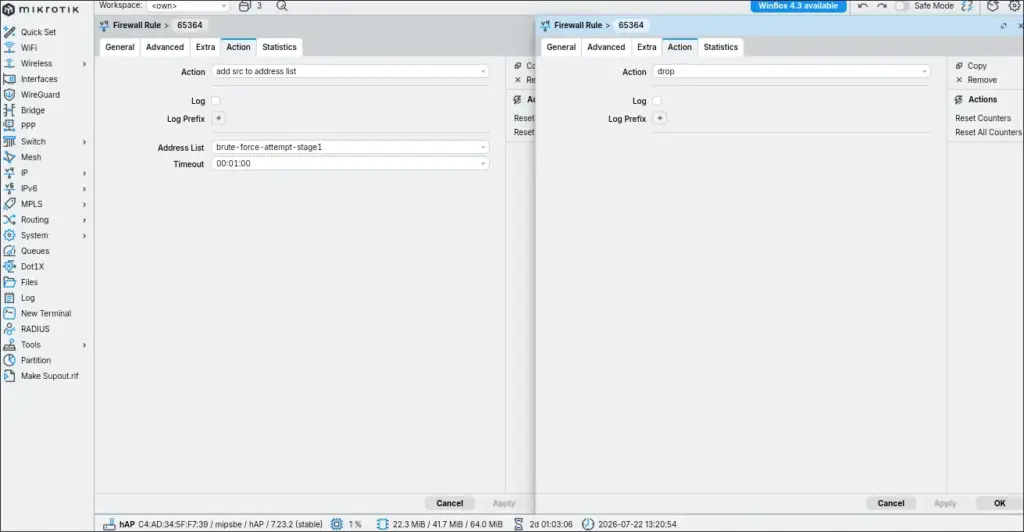Click the Tools sidebar icon
Image resolution: width=1024 pixels, height=532 pixels.
(x=10, y=345)
